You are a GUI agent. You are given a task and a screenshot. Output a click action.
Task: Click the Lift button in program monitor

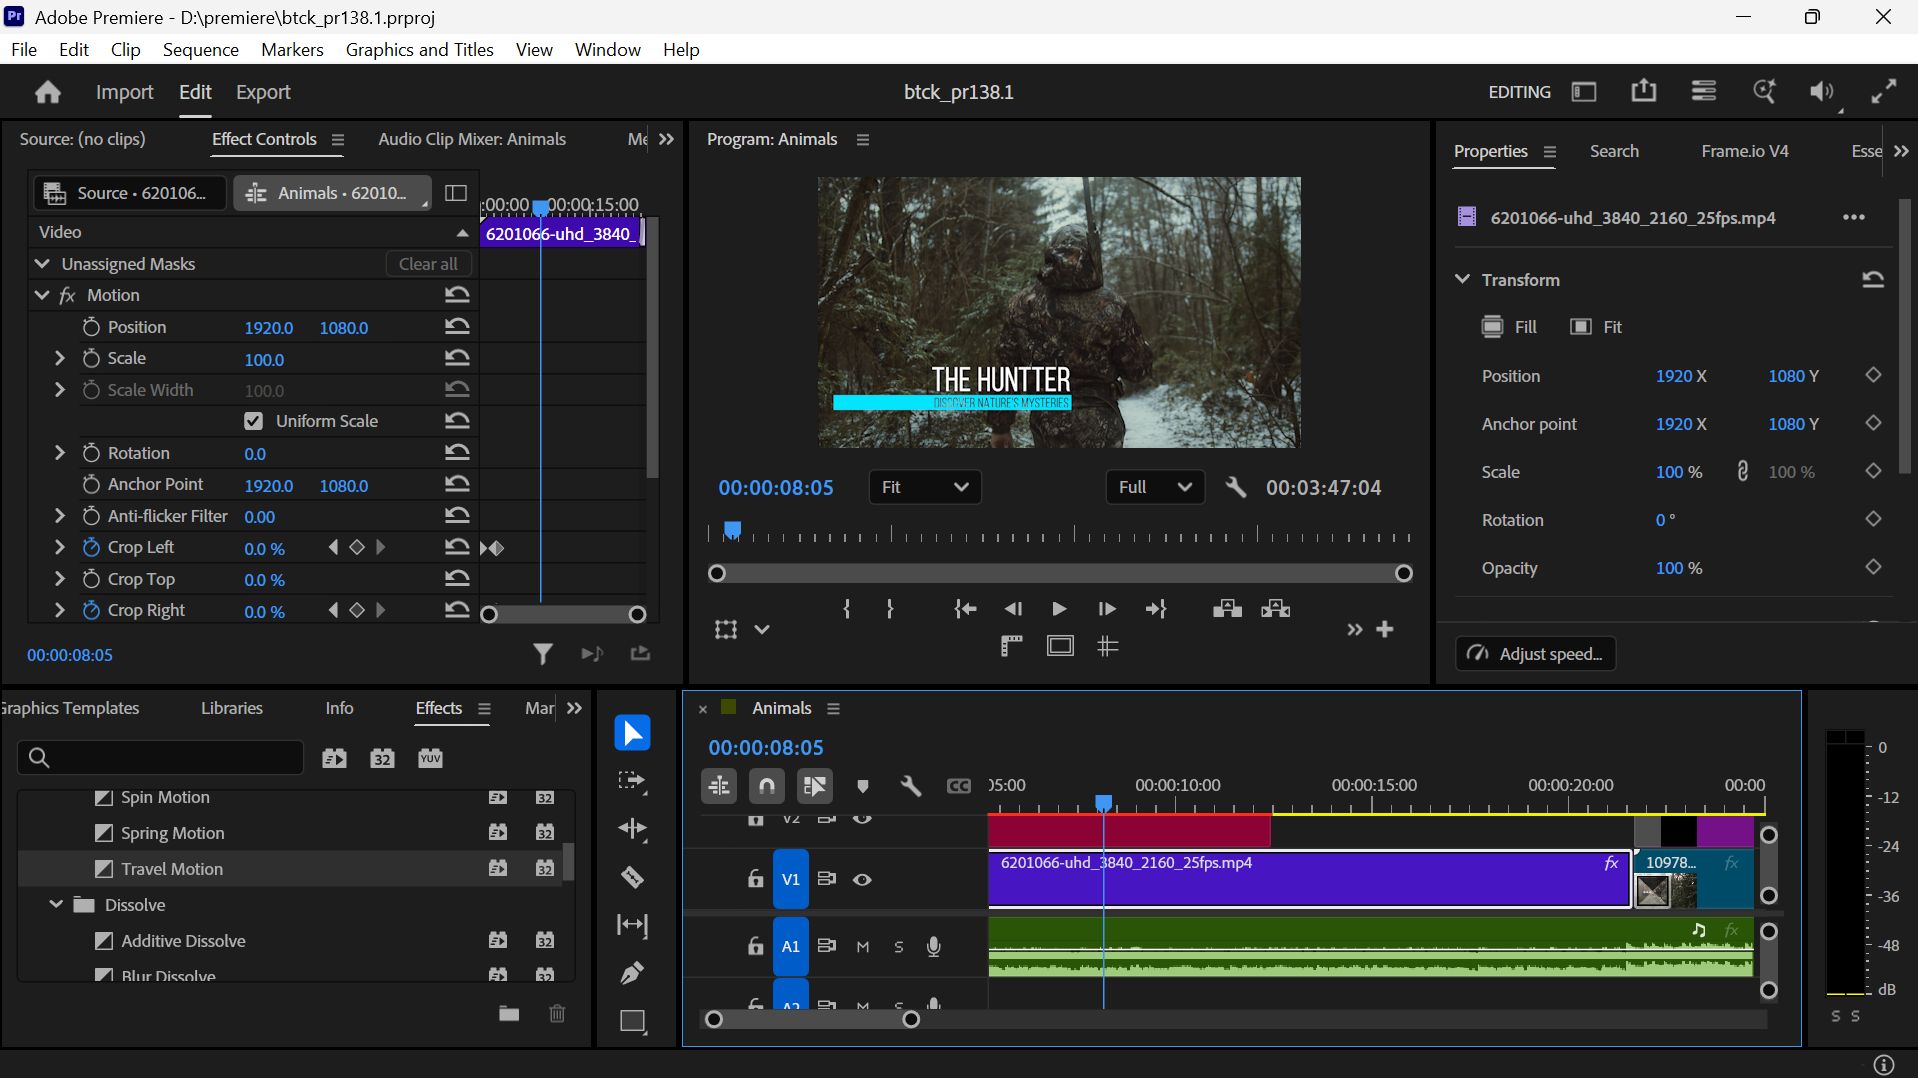pos(1227,609)
